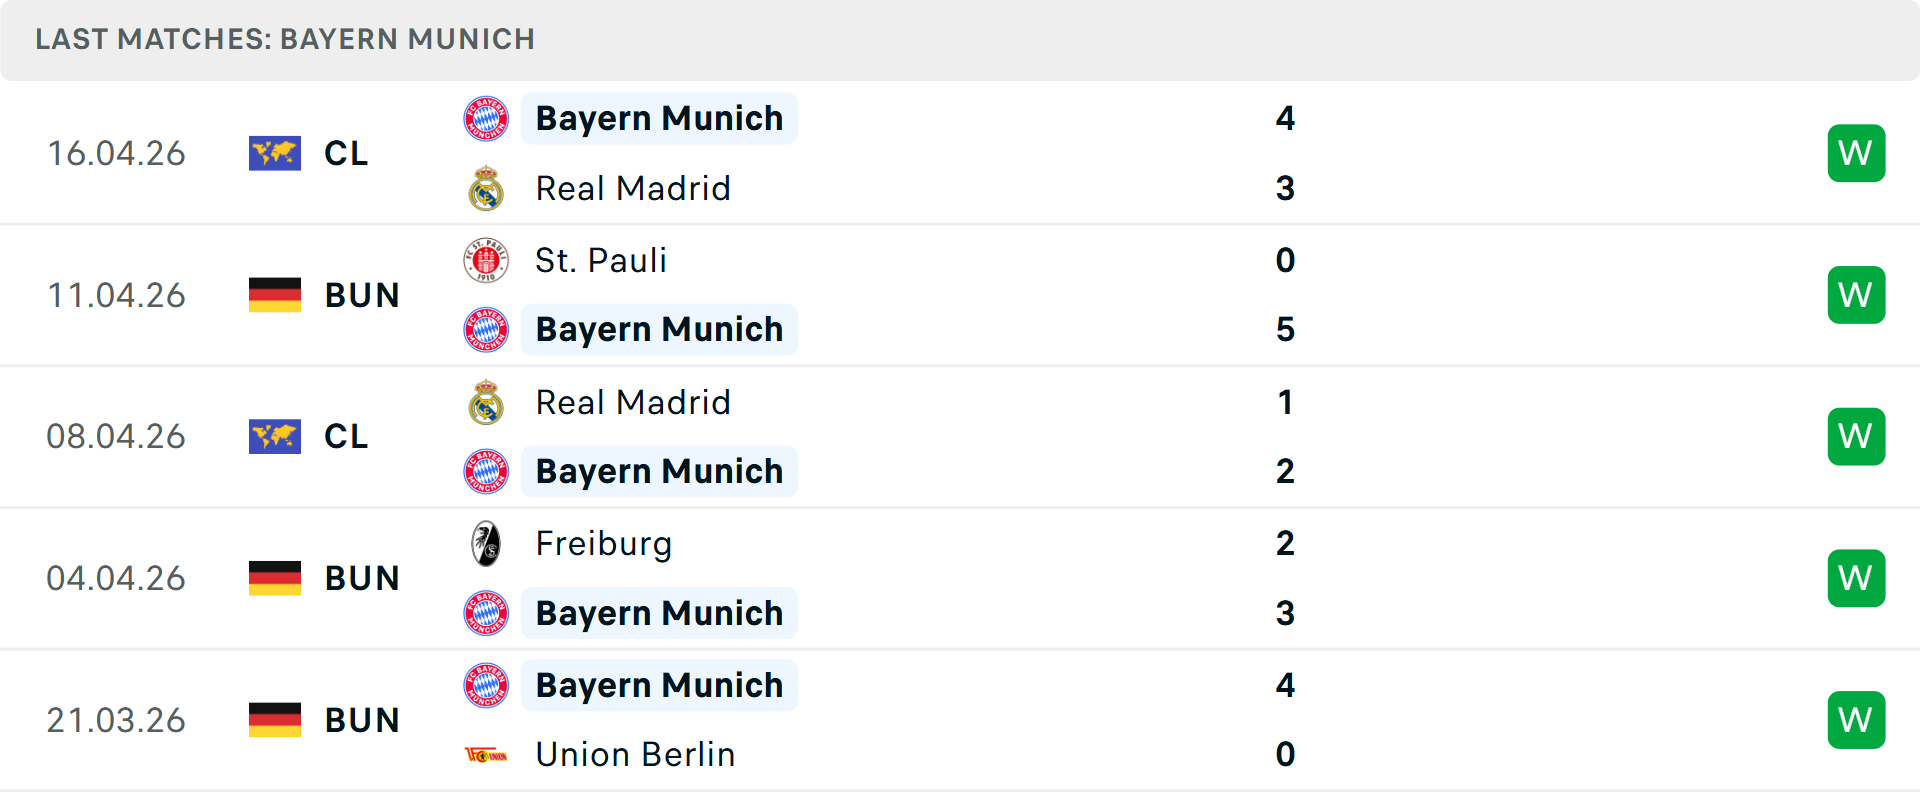The width and height of the screenshot is (1920, 792).
Task: Click the Real Madrid team name in the 08.04.26 match
Action: [633, 402]
